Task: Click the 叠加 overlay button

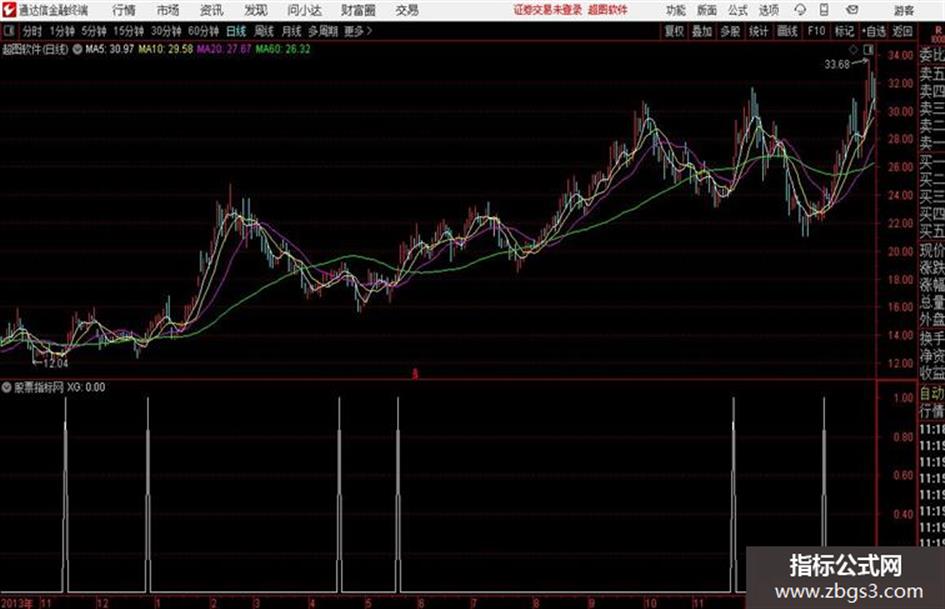Action: 702,31
